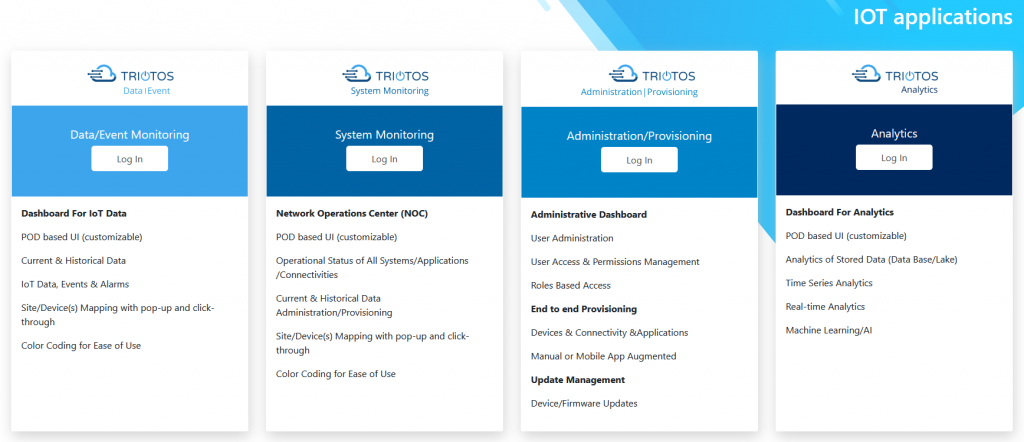This screenshot has width=1024, height=442.
Task: Click 'Devices & Connectivity &Applications' line
Action: coord(609,332)
